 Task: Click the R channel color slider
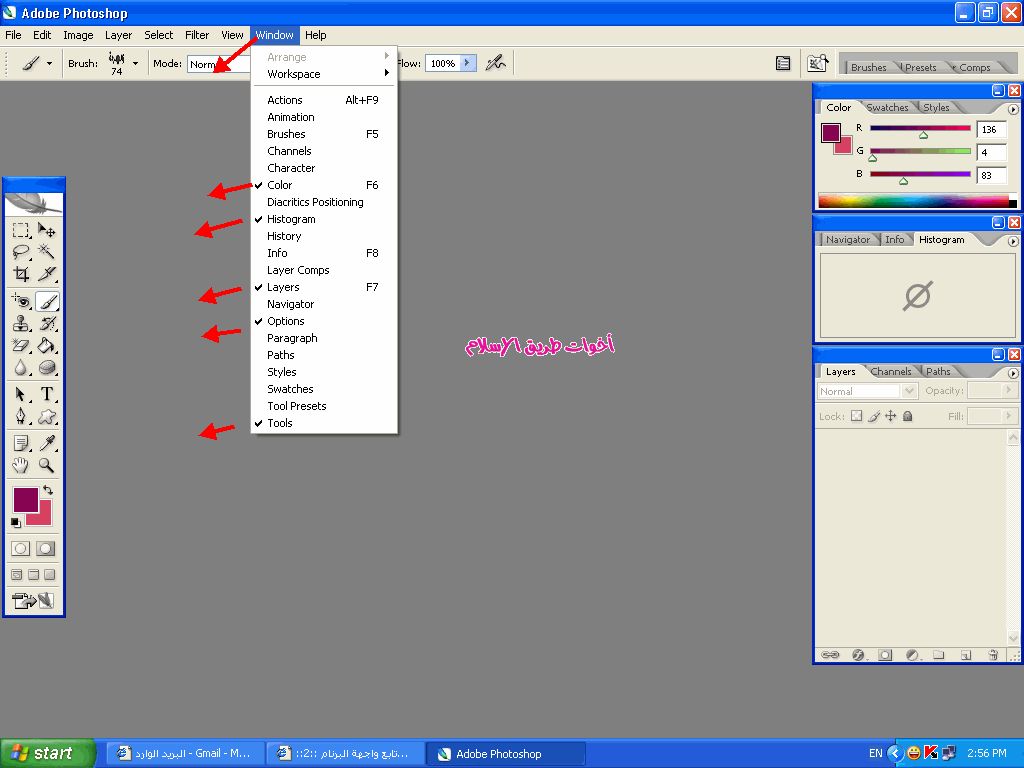pyautogui.click(x=920, y=129)
